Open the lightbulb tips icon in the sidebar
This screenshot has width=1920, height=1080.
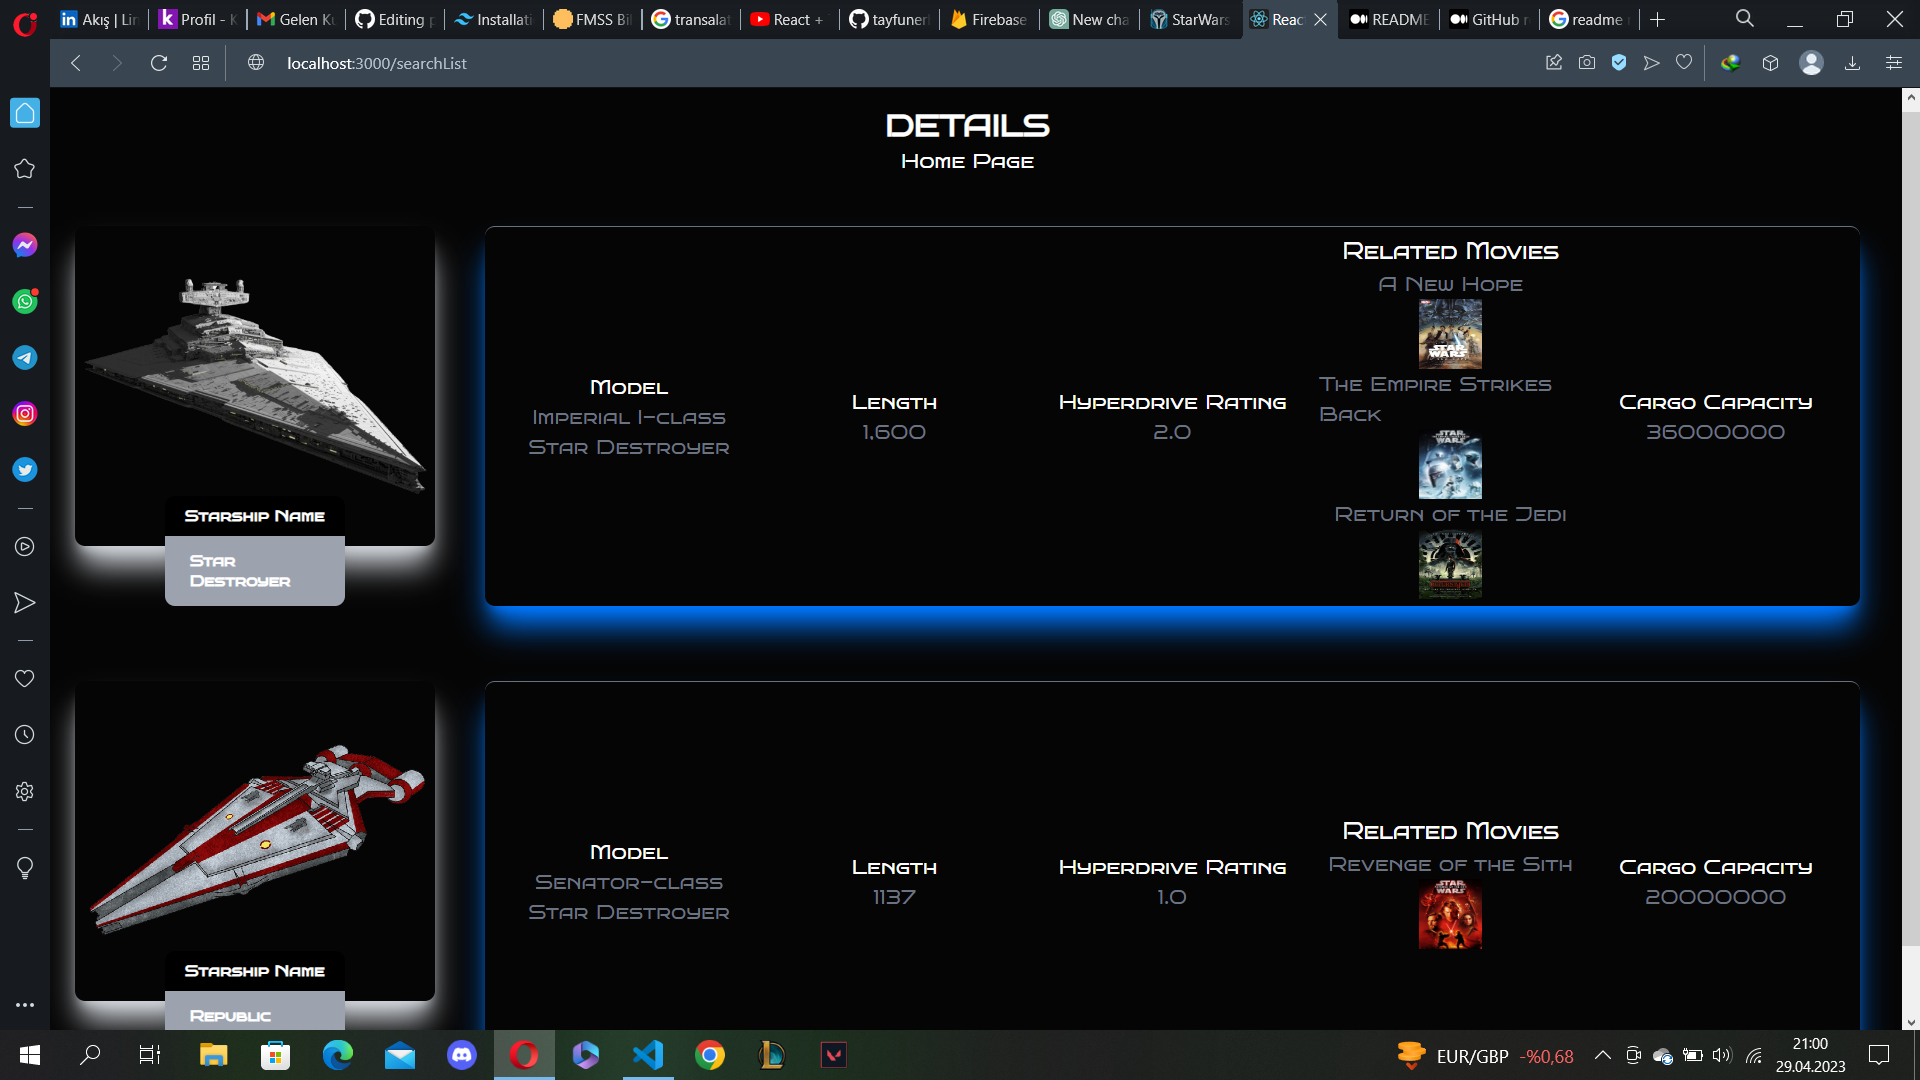pos(25,867)
